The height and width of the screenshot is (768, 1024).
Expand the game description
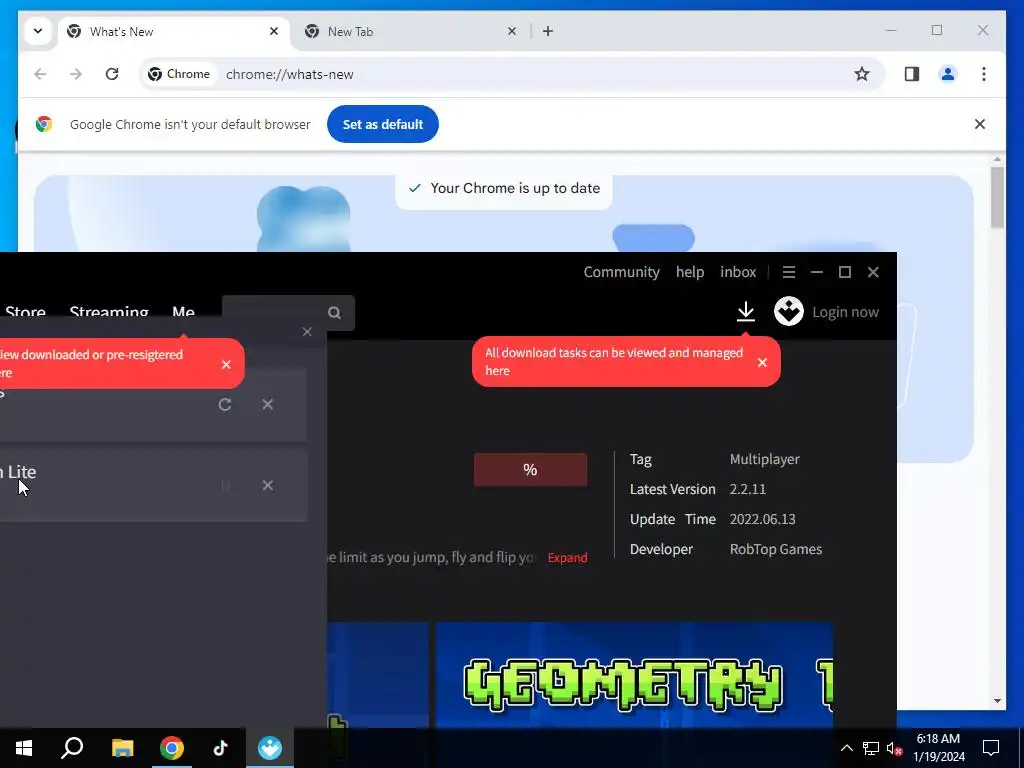pos(567,558)
